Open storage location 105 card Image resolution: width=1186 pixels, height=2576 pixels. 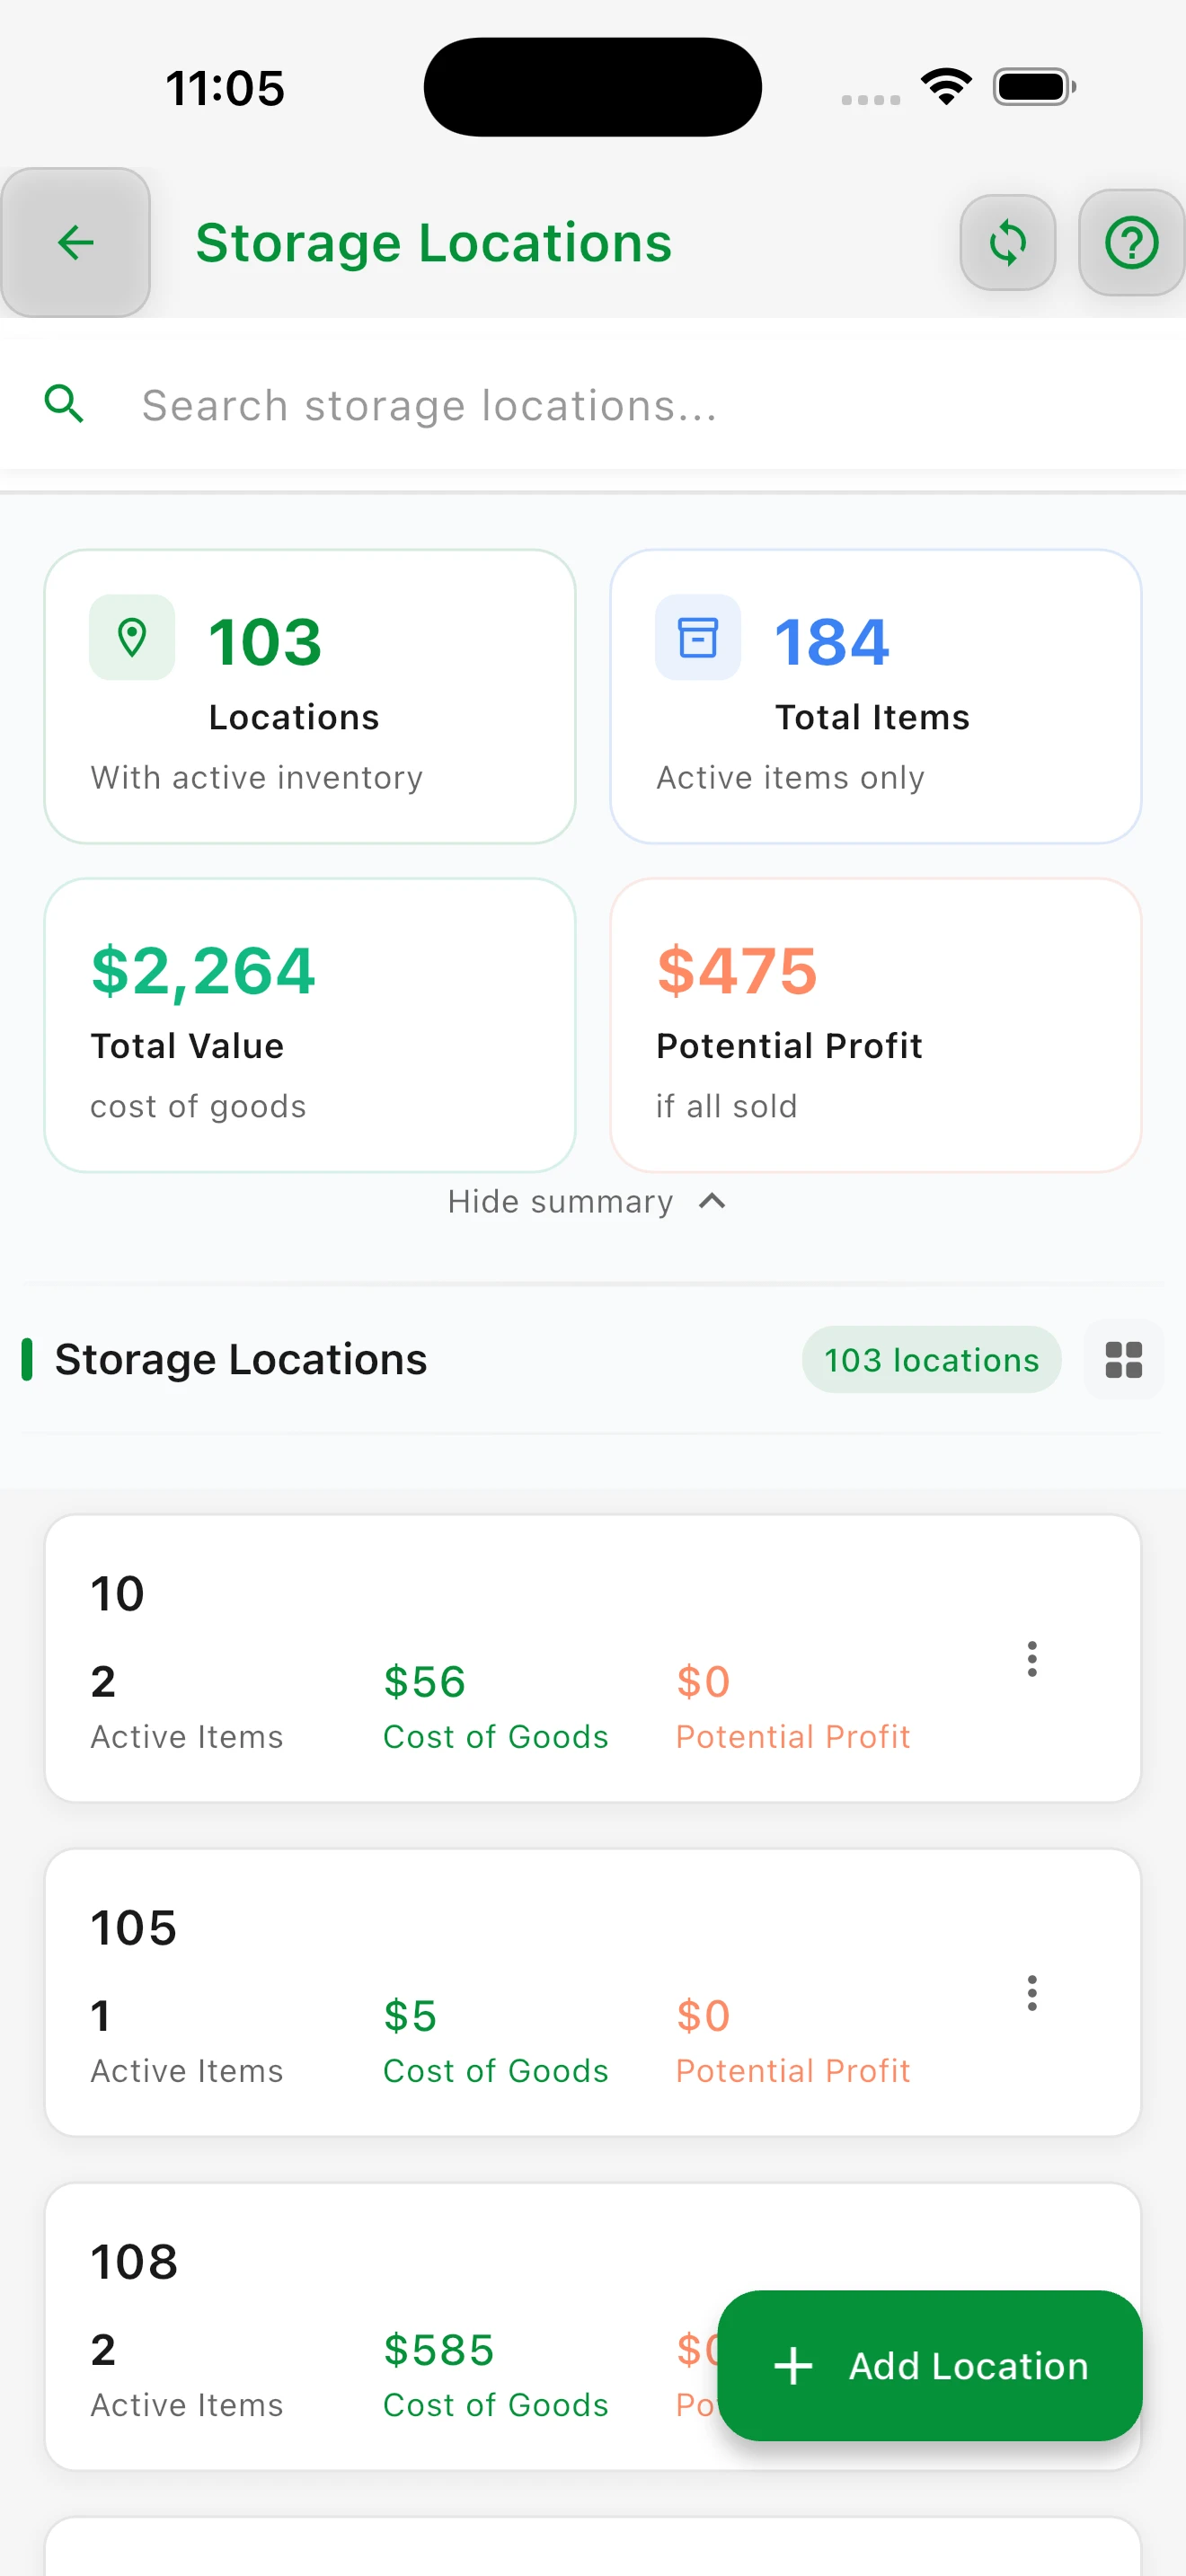[x=593, y=1992]
